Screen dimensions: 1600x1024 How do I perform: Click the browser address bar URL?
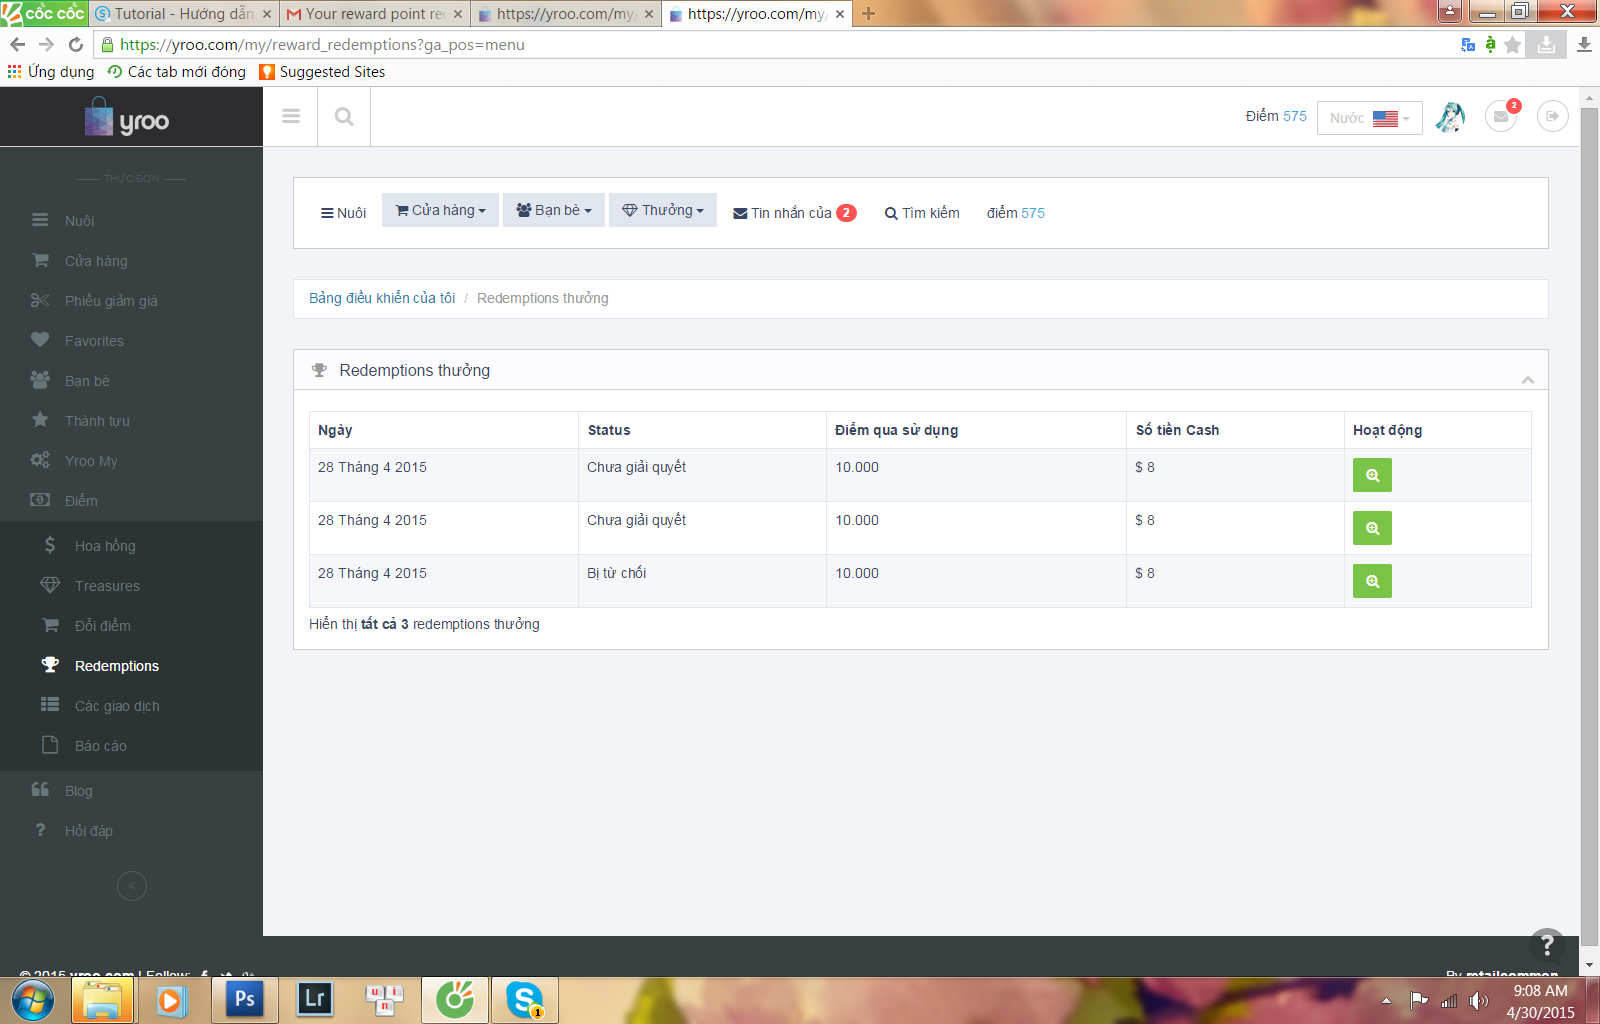[x=322, y=44]
